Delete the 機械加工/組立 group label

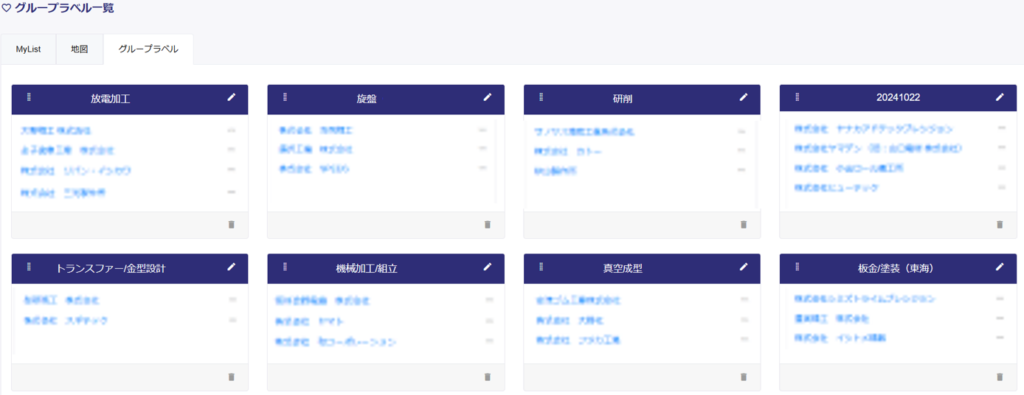pos(487,377)
